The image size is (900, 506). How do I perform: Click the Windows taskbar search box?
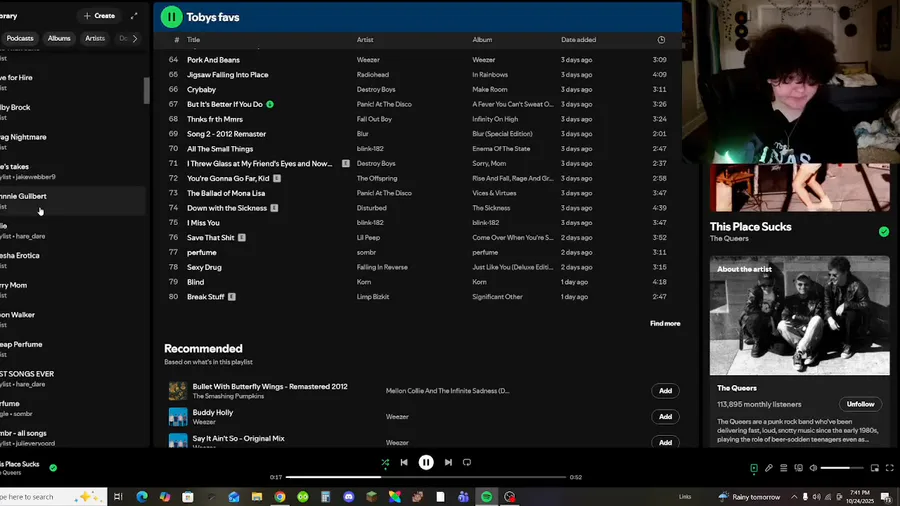(x=53, y=497)
